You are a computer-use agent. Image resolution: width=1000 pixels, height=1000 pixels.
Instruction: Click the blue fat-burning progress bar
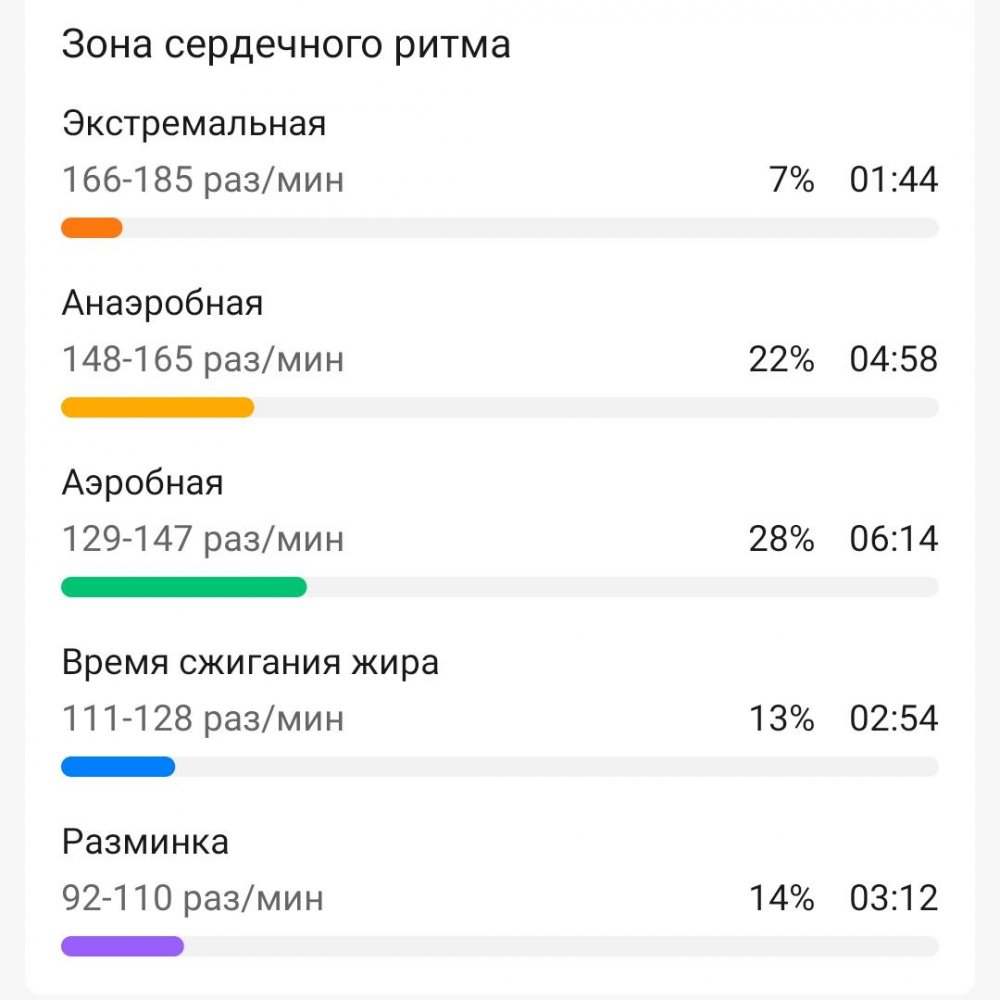point(118,767)
